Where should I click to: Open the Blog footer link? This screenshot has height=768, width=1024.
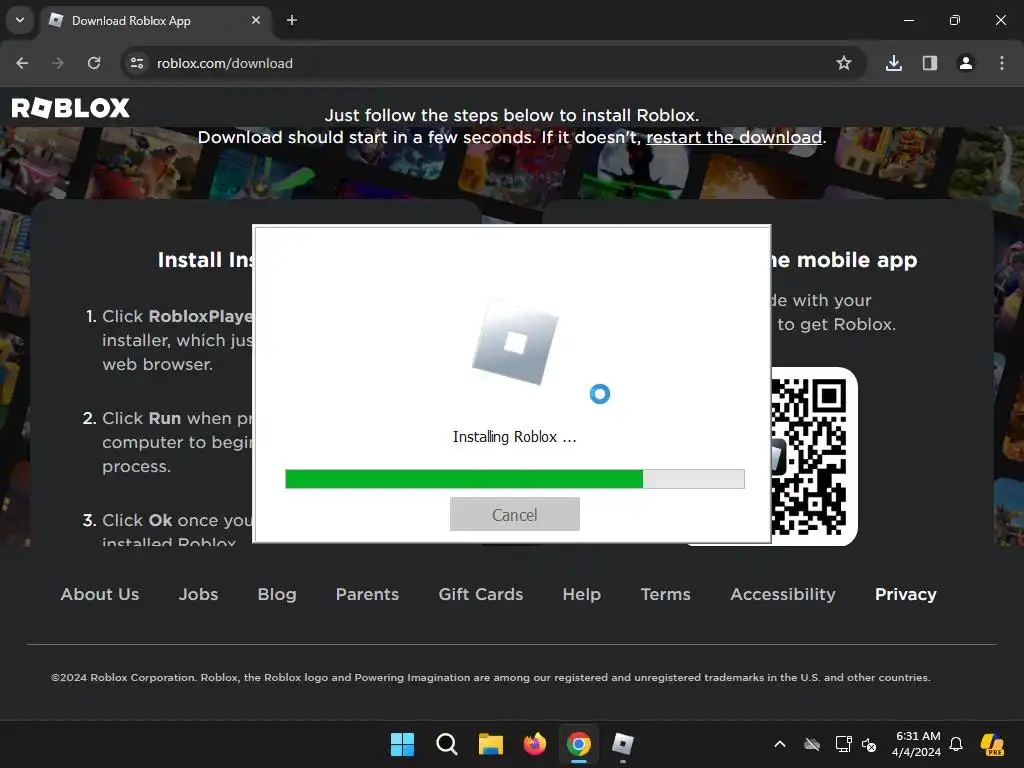click(277, 594)
